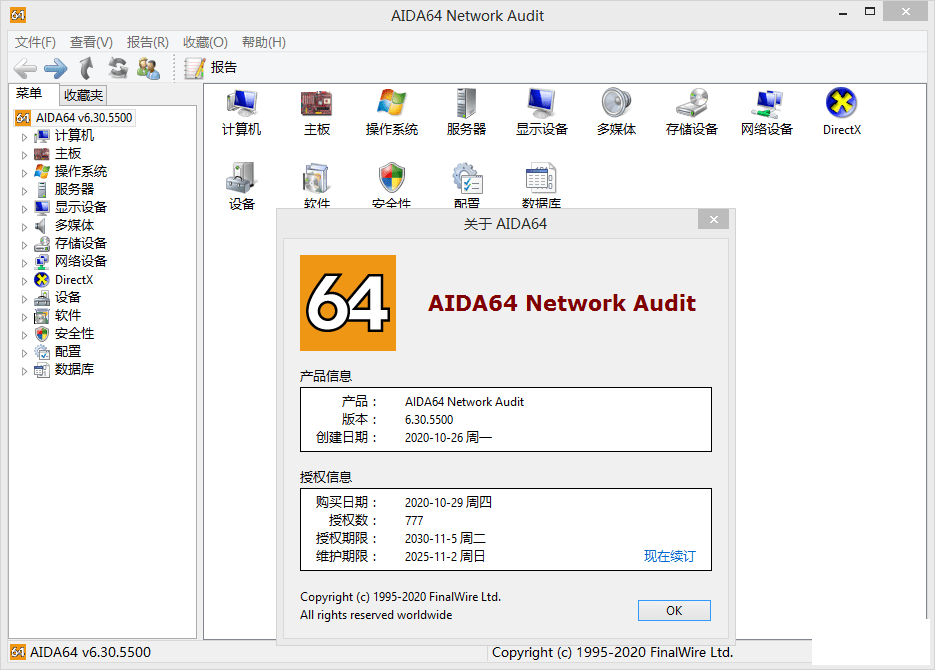This screenshot has width=935, height=670.
Task: Open the 服务器 large icon in main pane
Action: coord(466,113)
